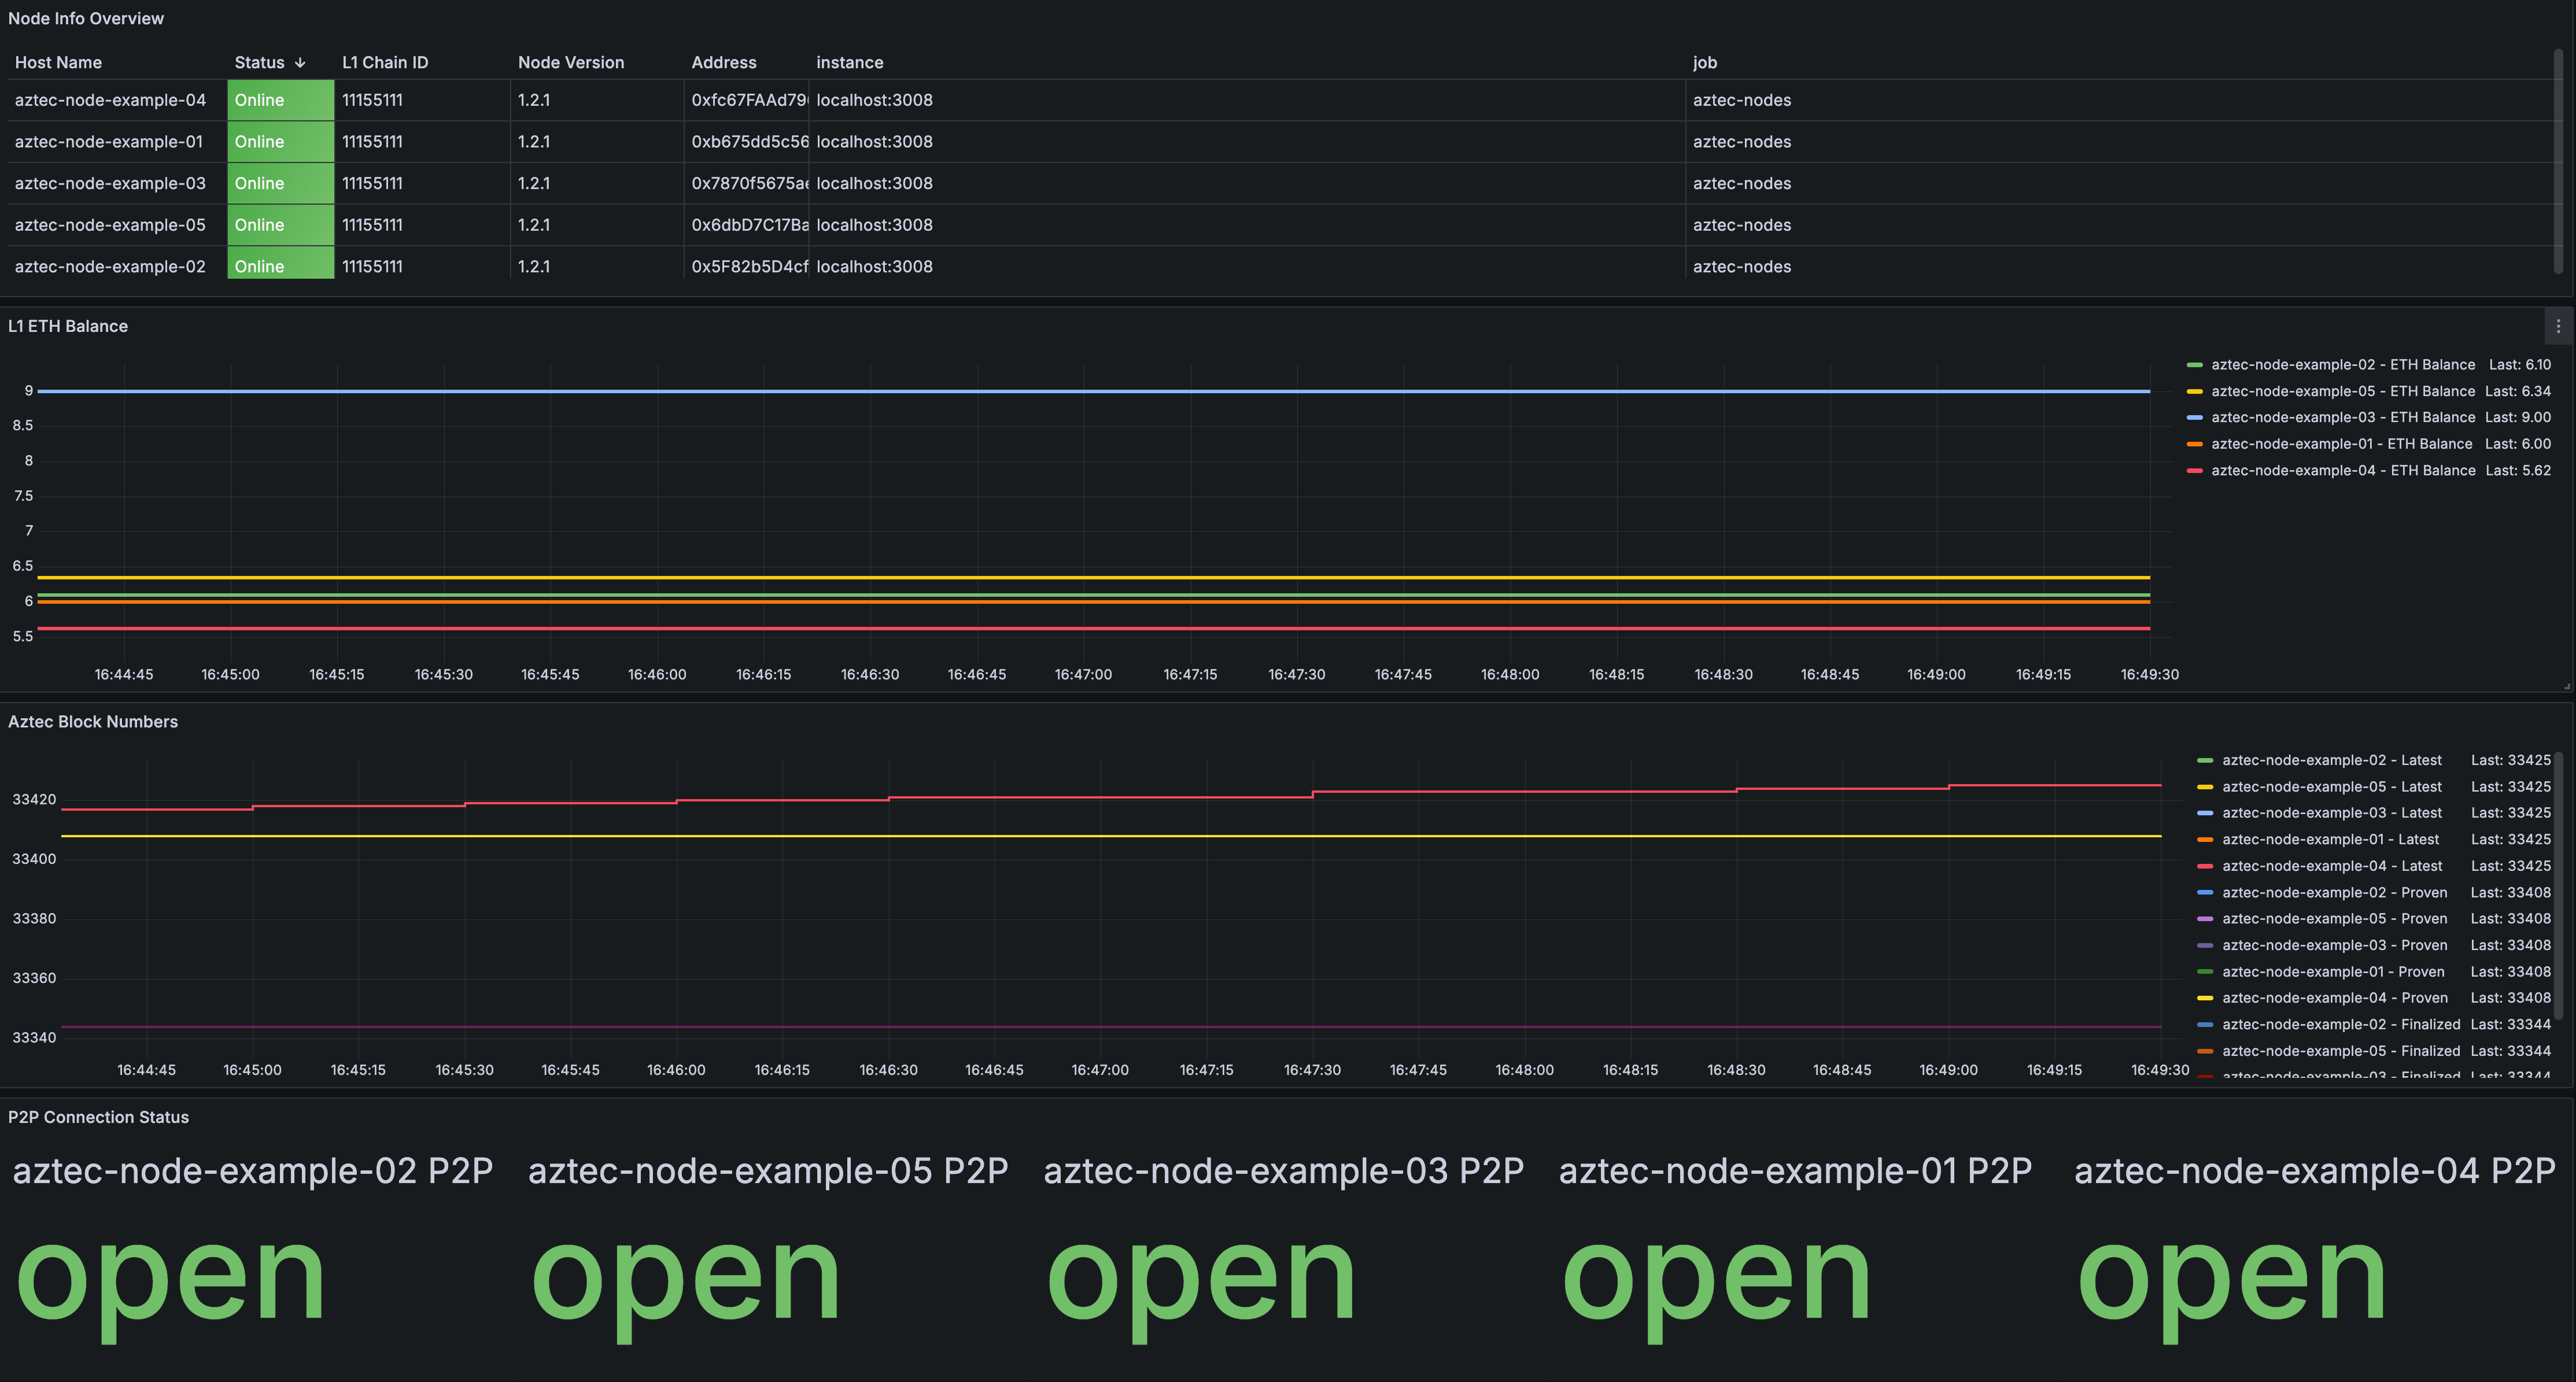Image resolution: width=2576 pixels, height=1382 pixels.
Task: Select host name aztec-node-example-03 table cell
Action: [x=117, y=183]
